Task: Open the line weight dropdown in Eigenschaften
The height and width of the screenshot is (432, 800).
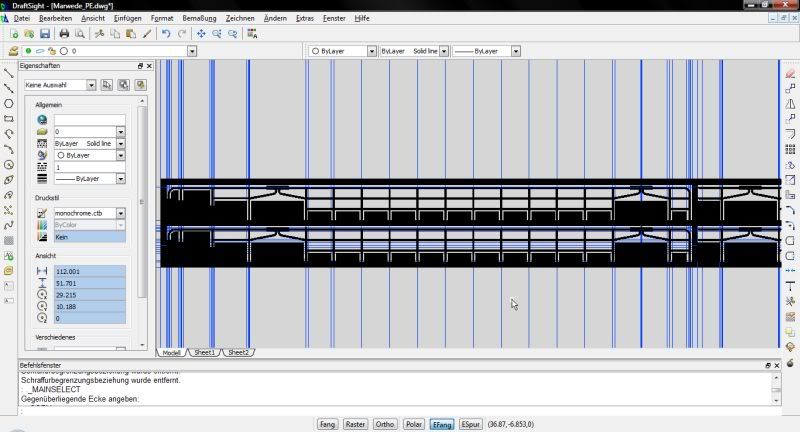Action: point(121,179)
